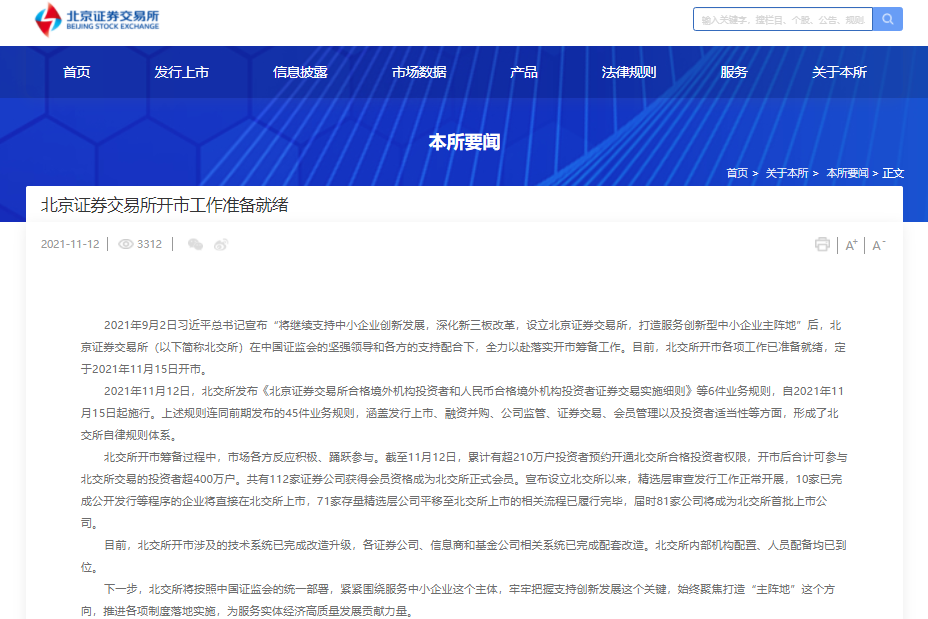Enlarge text with the A+ icon
Image resolution: width=928 pixels, height=619 pixels.
pyautogui.click(x=849, y=243)
